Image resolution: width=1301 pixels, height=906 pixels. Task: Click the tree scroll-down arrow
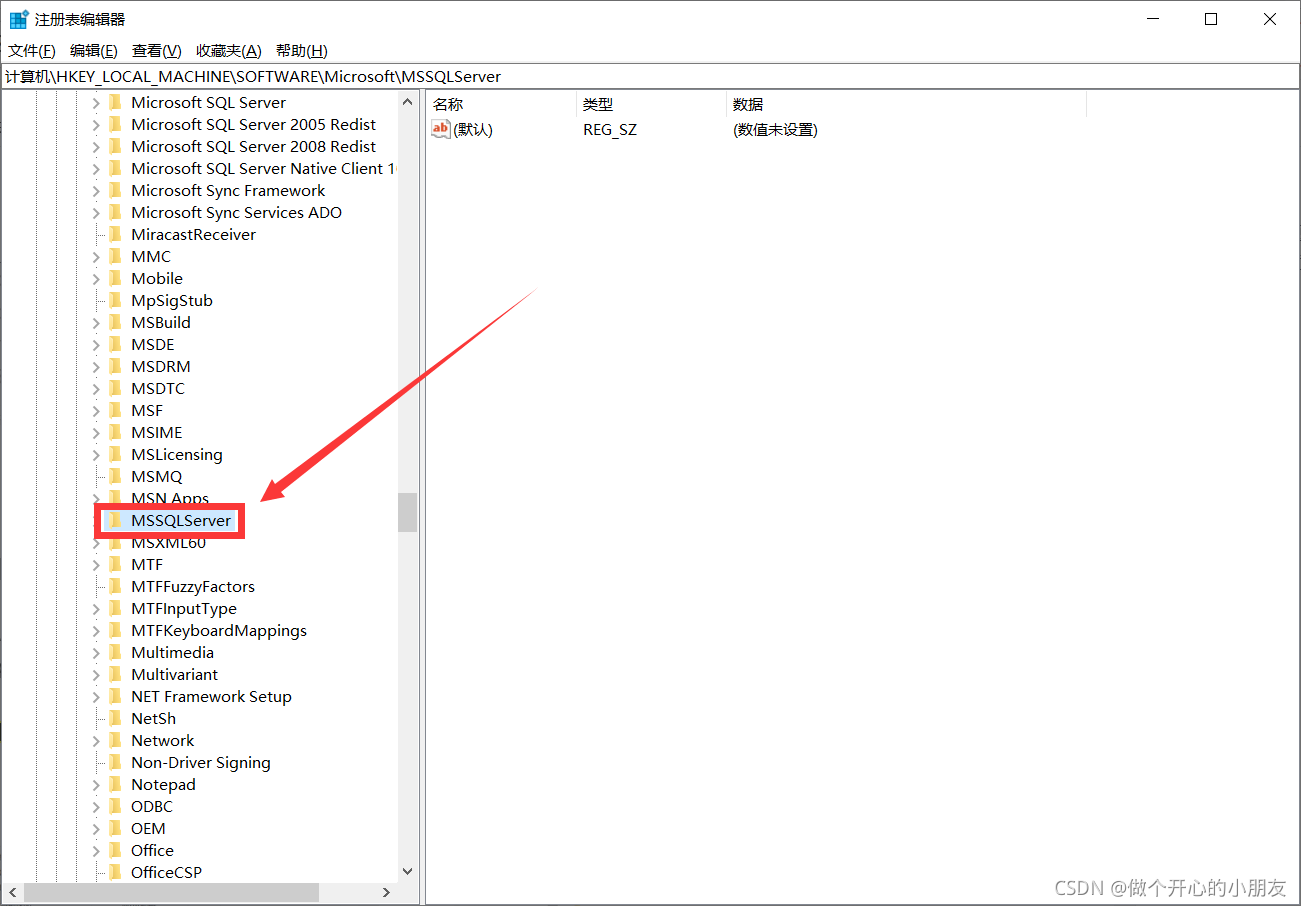[407, 872]
